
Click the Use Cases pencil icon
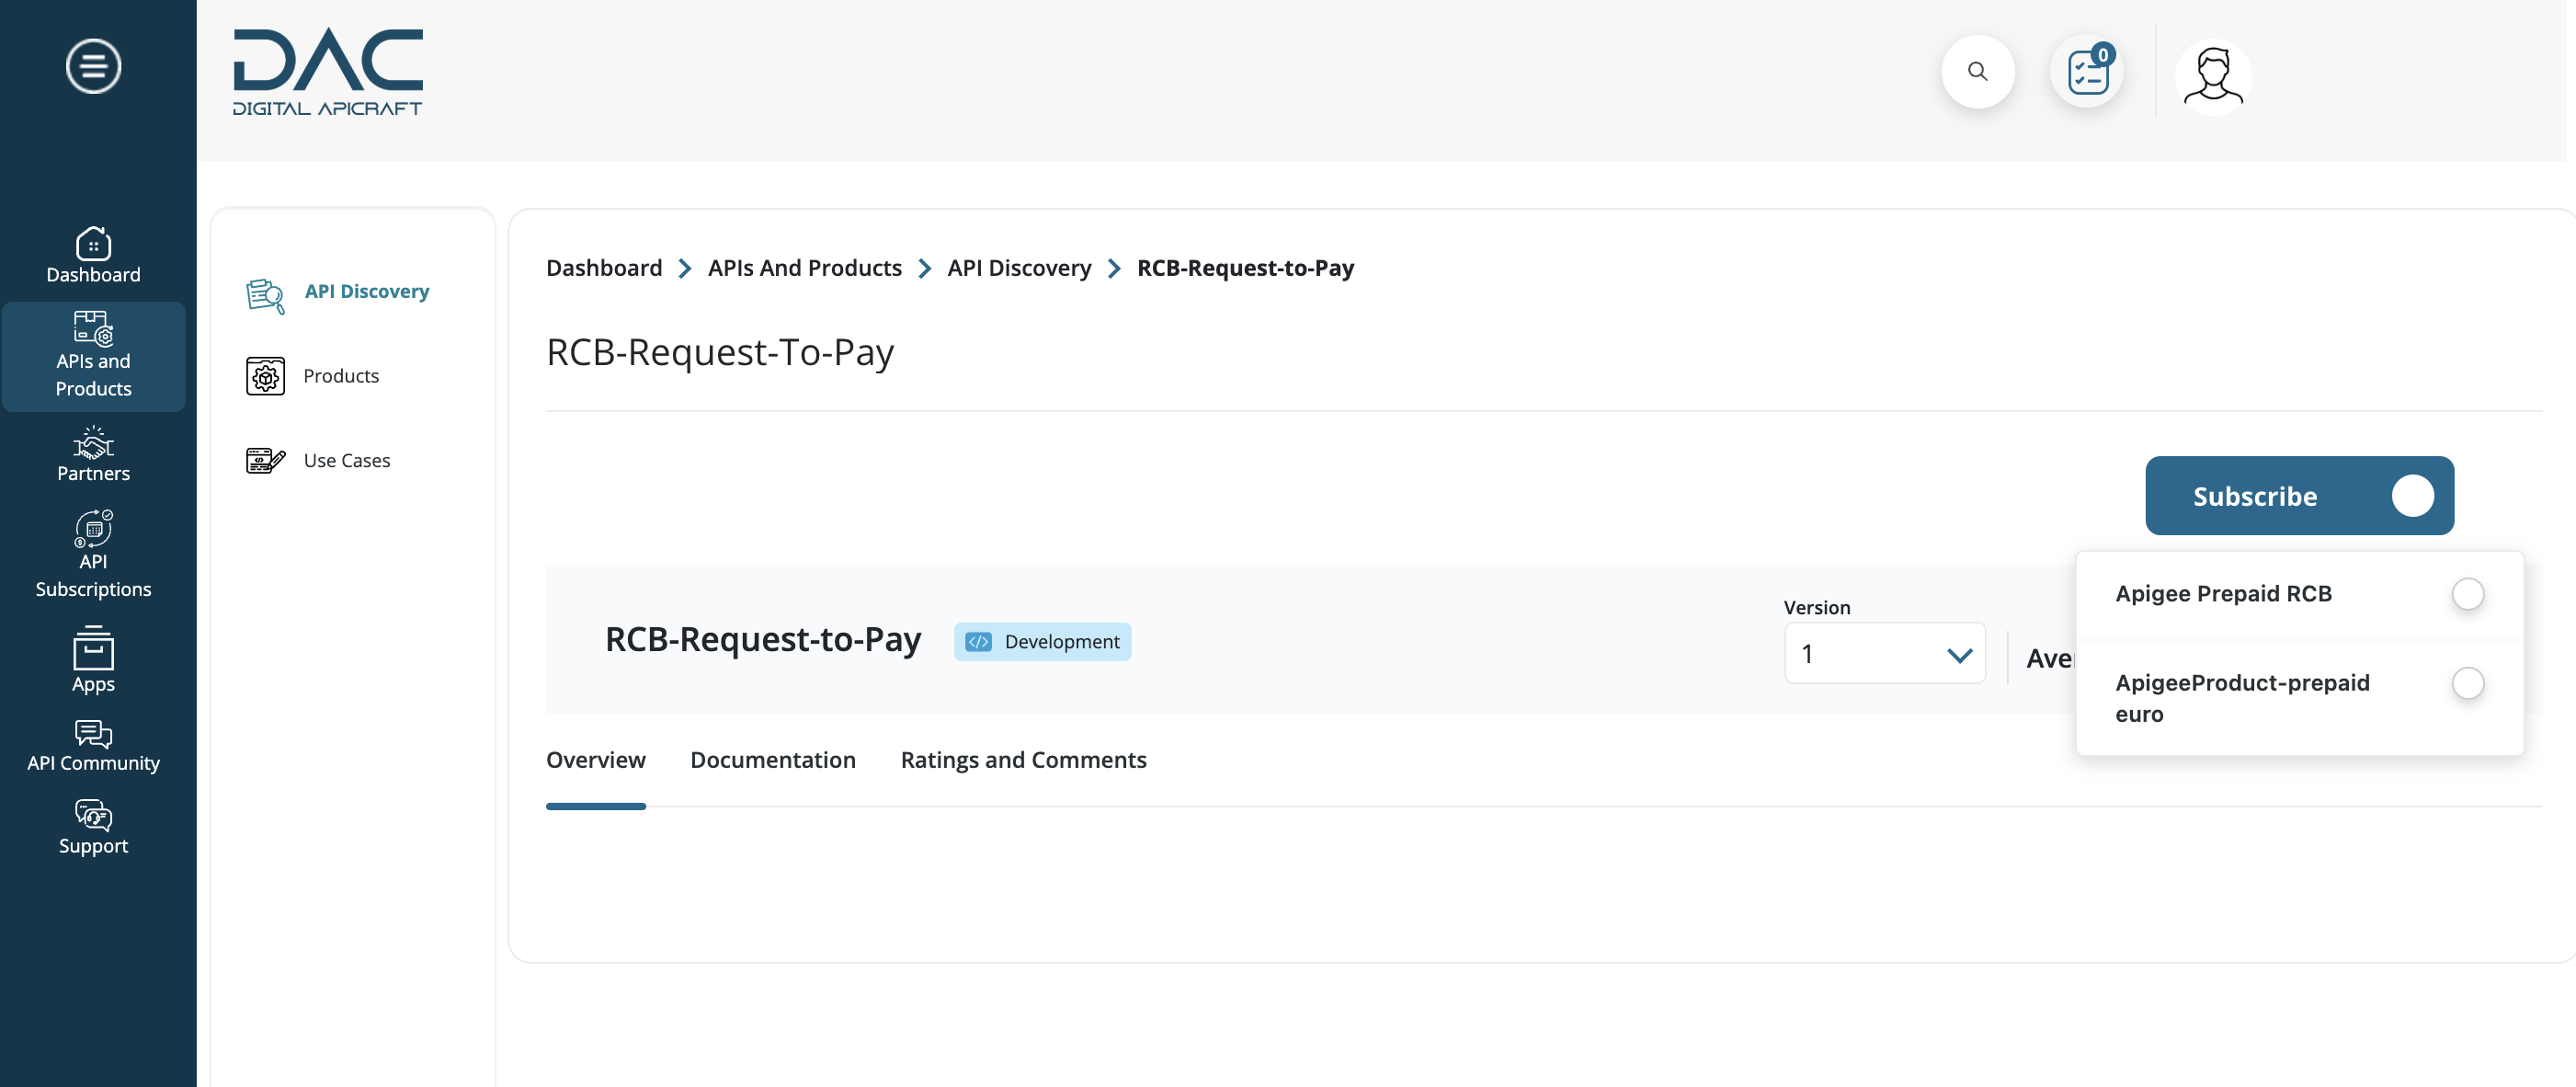click(x=265, y=460)
